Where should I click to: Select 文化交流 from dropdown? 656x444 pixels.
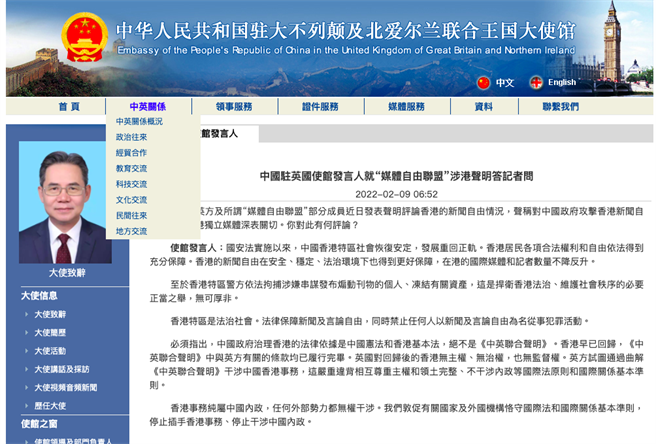click(x=131, y=200)
